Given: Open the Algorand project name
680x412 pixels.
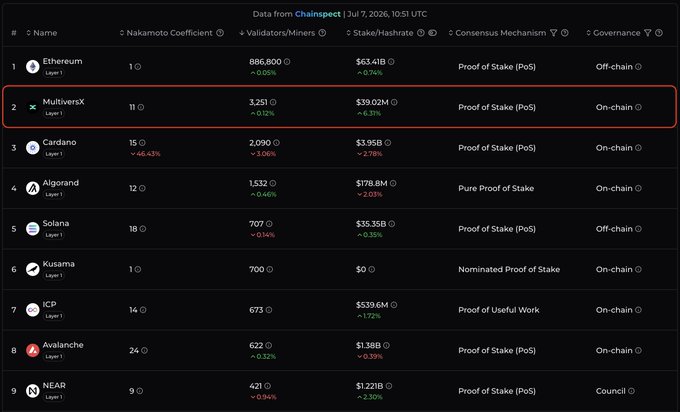Looking at the screenshot, I should [61, 183].
